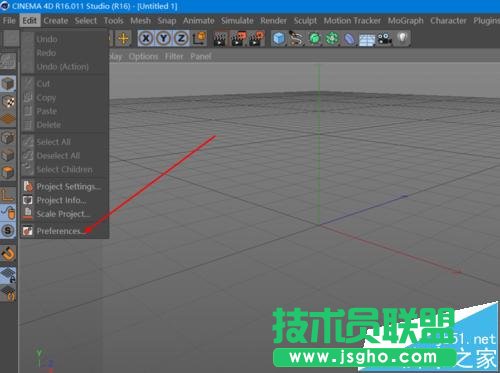Toggle Enable Axis L-shaped icon

[8, 195]
